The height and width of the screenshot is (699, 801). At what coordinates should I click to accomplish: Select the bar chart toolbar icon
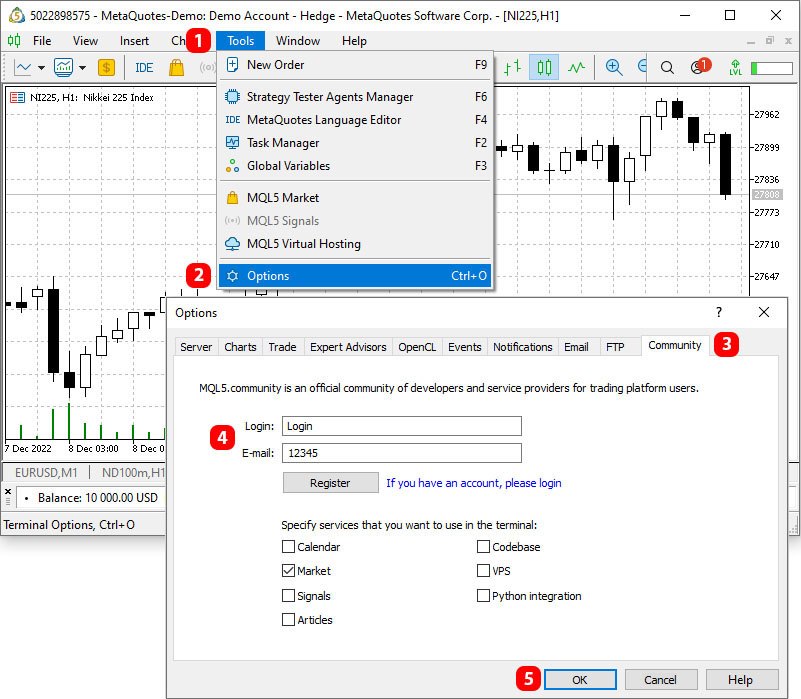[x=512, y=67]
